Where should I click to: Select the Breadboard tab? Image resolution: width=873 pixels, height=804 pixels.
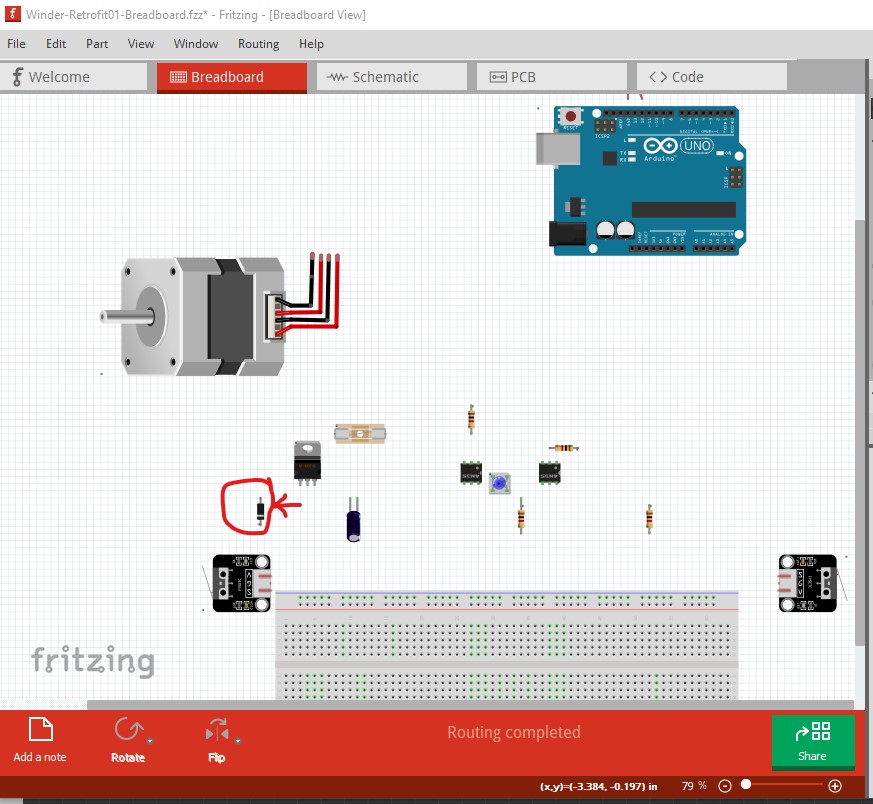coord(232,77)
